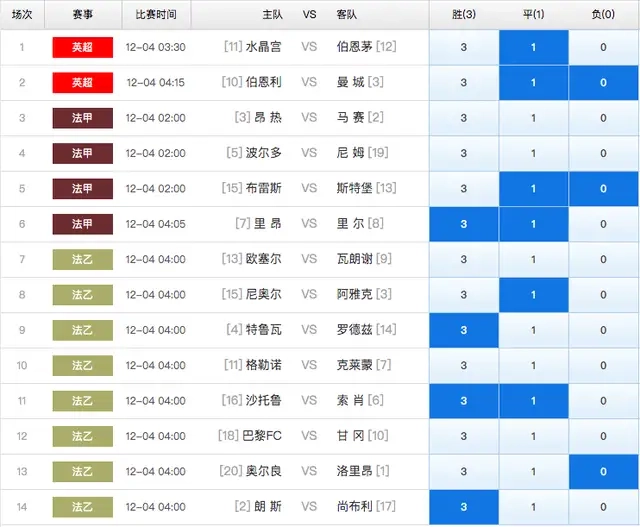The image size is (640, 527).
Task: Select draw (1) for 波尔多 vs 尼姆
Action: (533, 153)
